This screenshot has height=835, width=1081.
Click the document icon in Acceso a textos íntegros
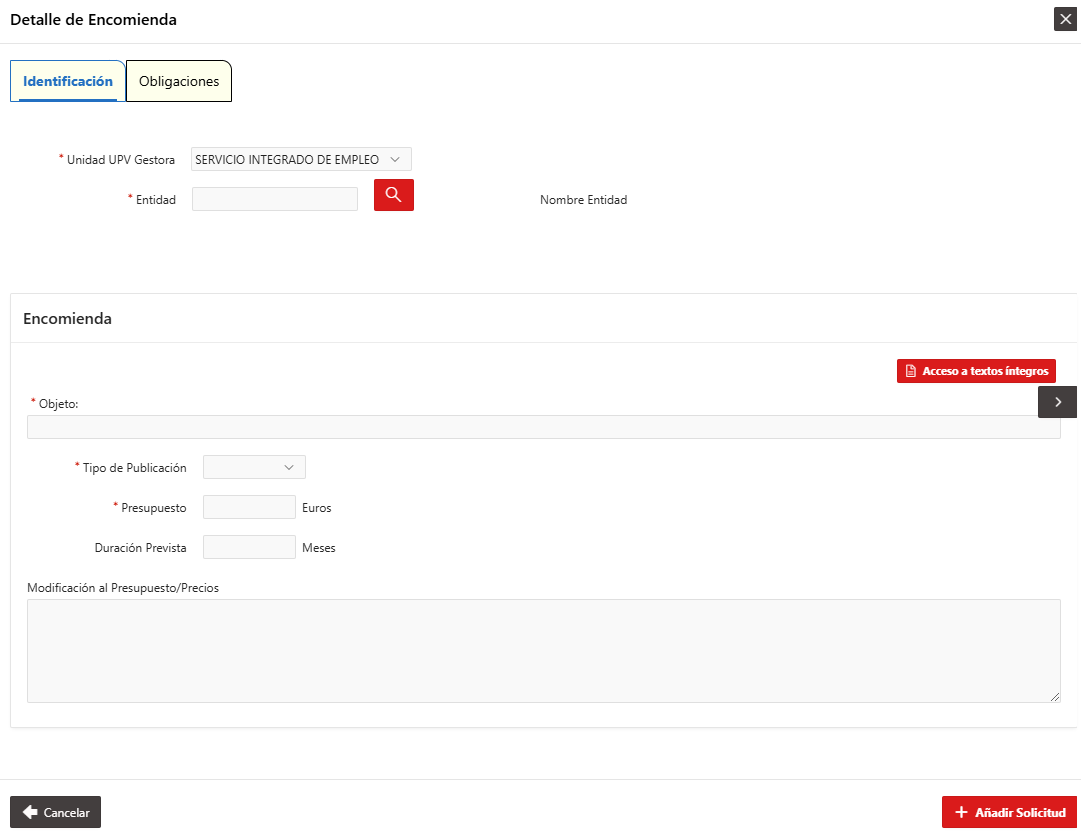coord(911,371)
